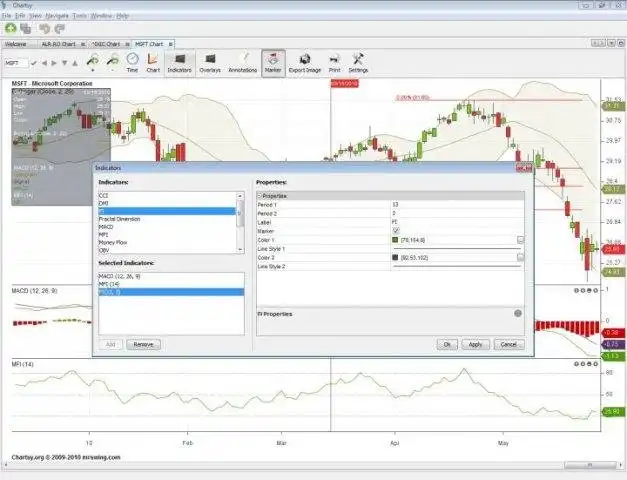Confirm symbol with checkmark icon next to MSFT
The image size is (627, 480).
click(x=34, y=63)
